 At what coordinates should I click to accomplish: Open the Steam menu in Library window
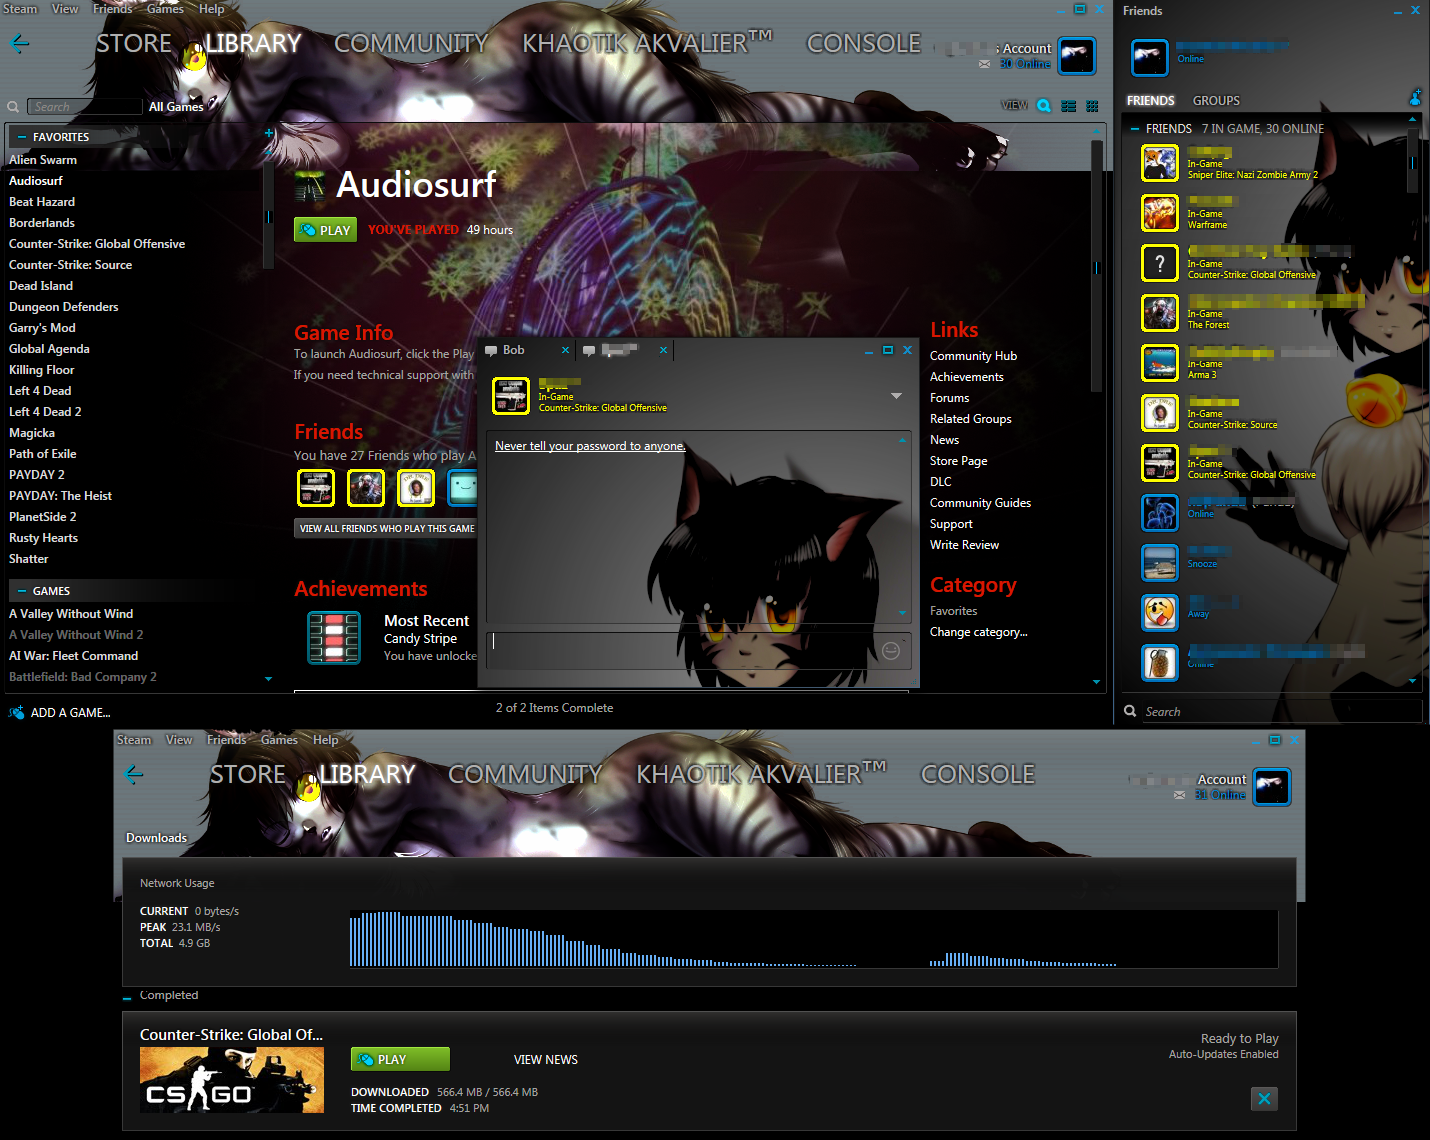pos(18,9)
